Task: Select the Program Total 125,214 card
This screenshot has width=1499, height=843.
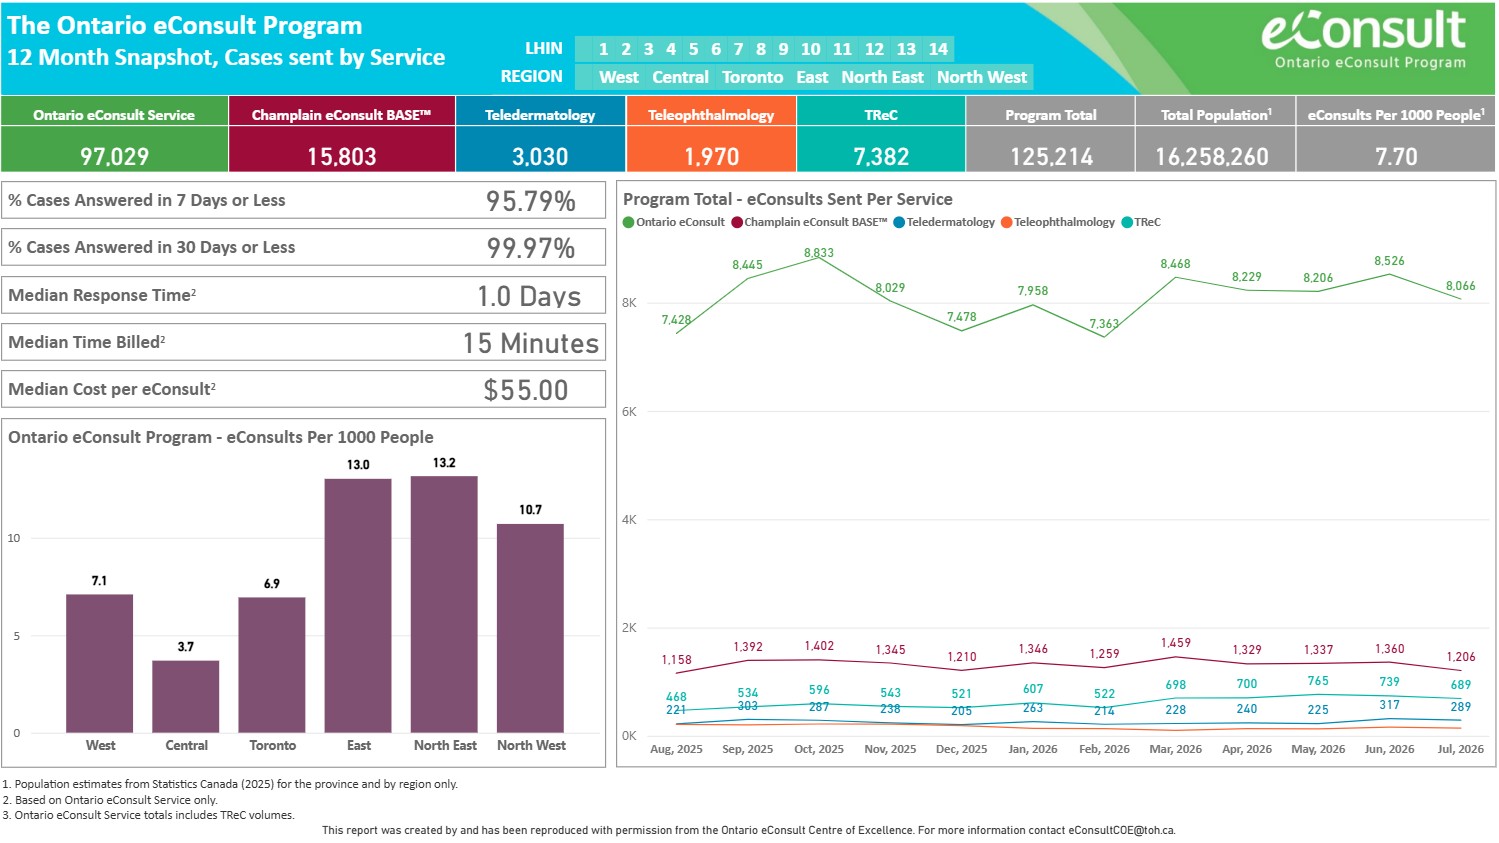Action: (1051, 134)
